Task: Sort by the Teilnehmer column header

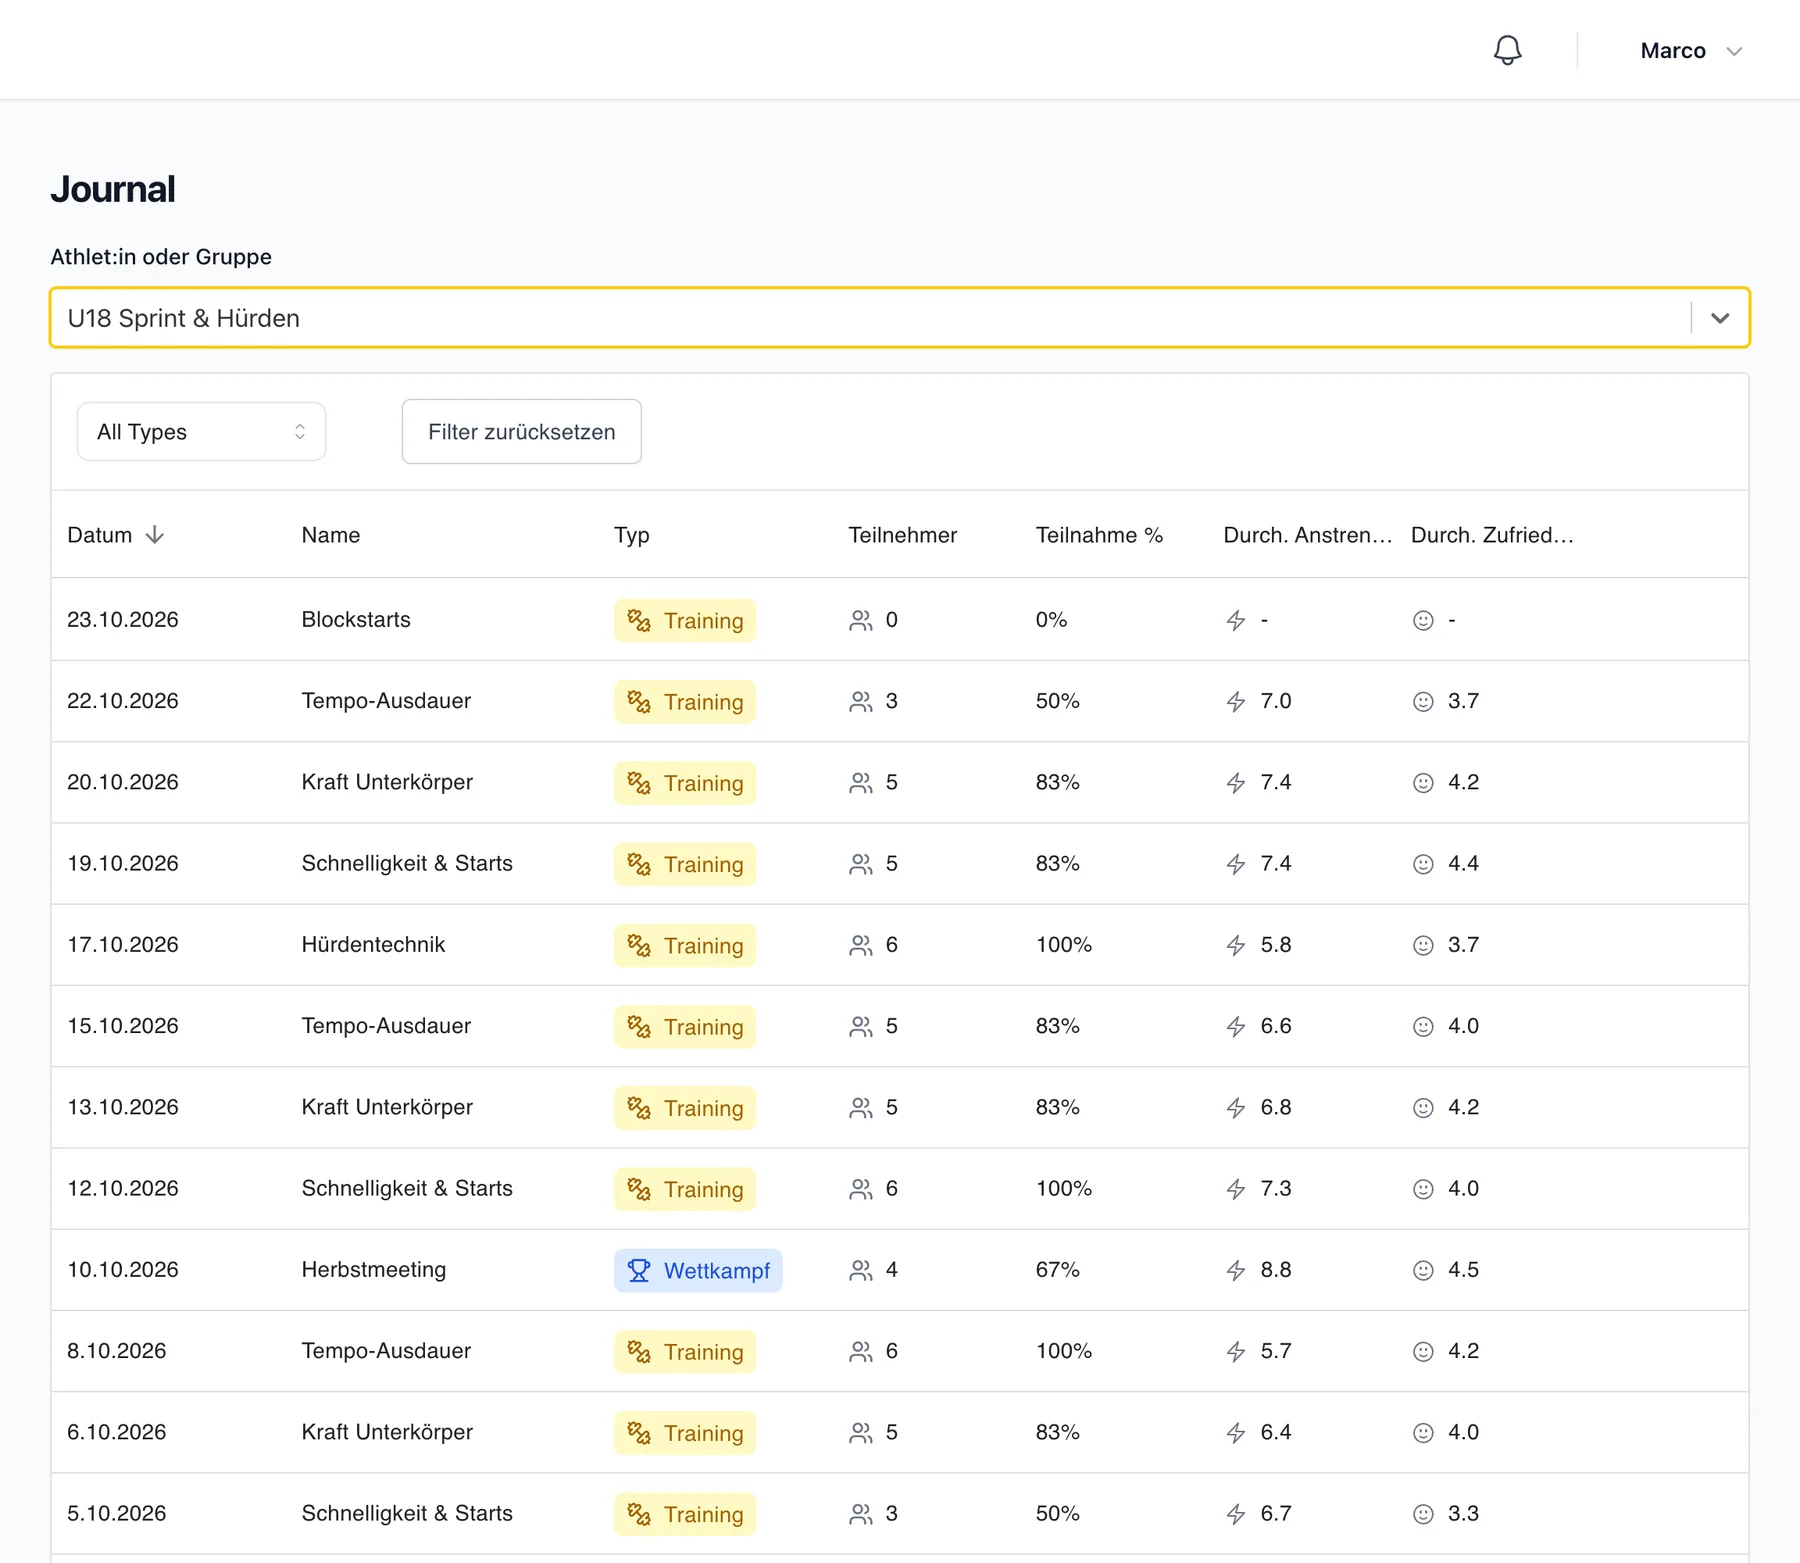Action: [902, 535]
